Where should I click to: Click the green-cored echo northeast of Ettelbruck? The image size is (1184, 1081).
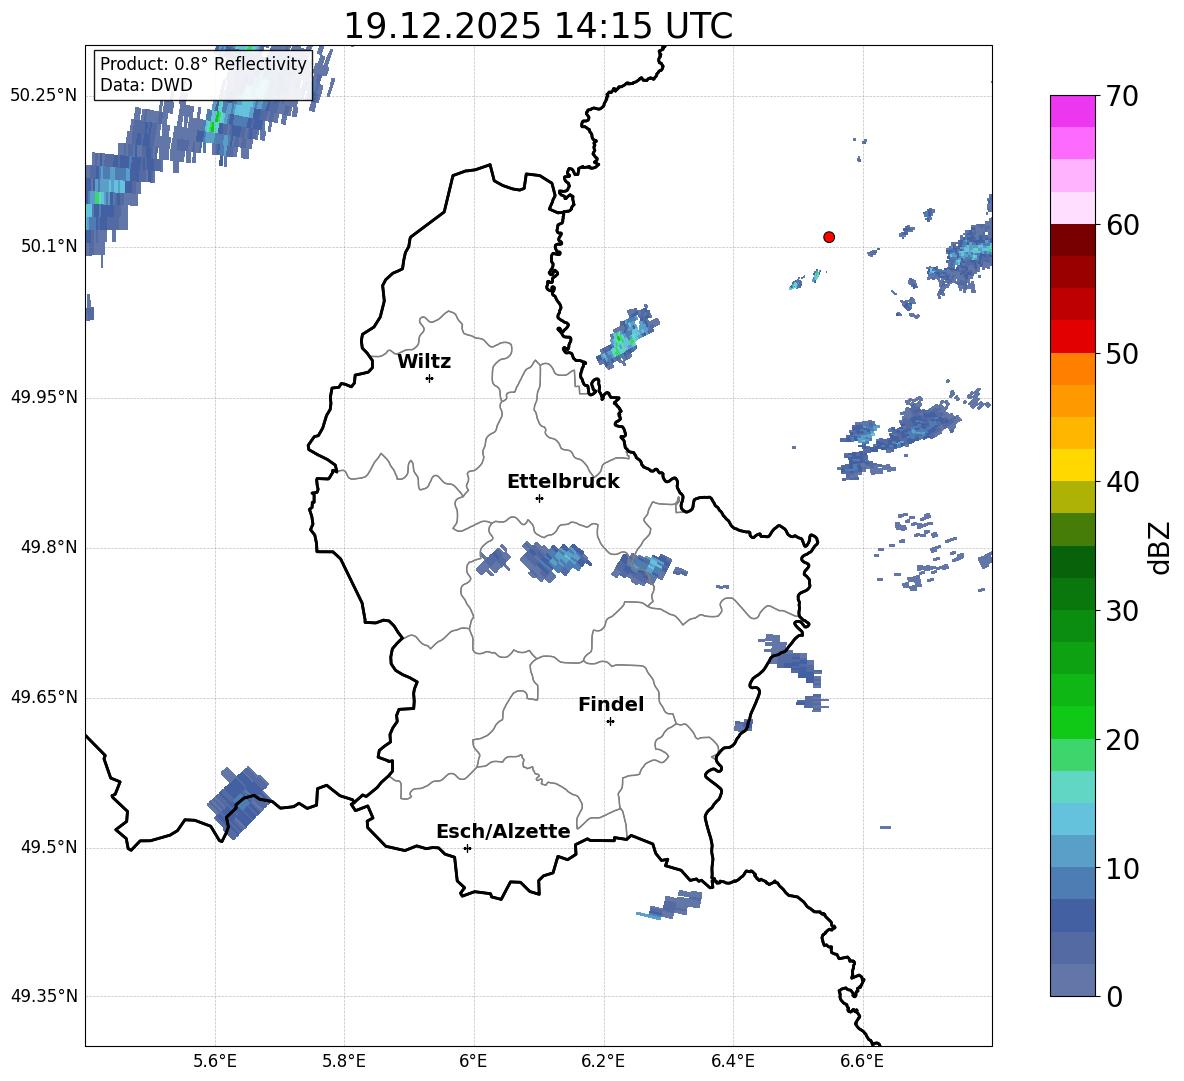627,337
